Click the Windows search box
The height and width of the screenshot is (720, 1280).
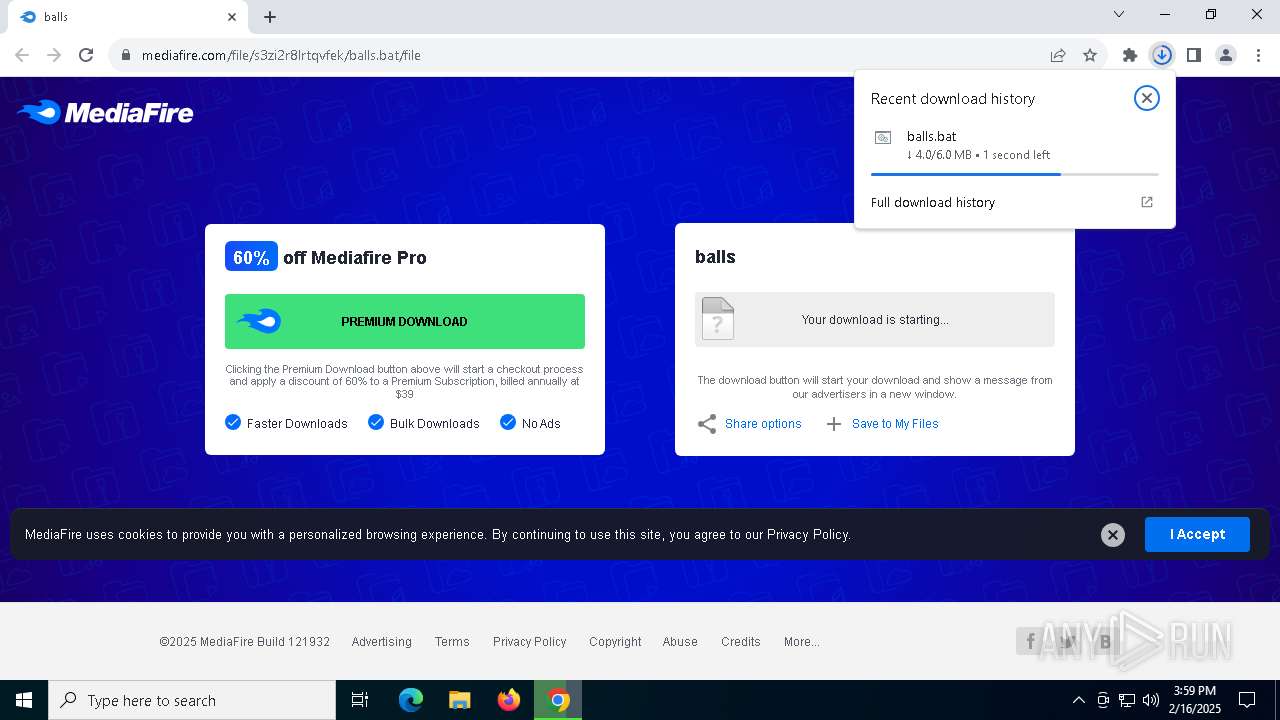click(x=192, y=700)
